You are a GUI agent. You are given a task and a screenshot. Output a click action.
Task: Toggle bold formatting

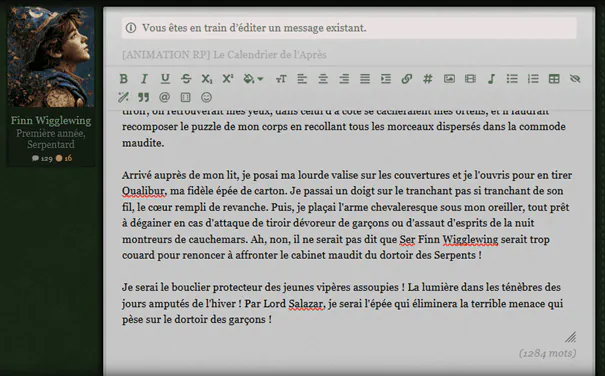pos(123,79)
